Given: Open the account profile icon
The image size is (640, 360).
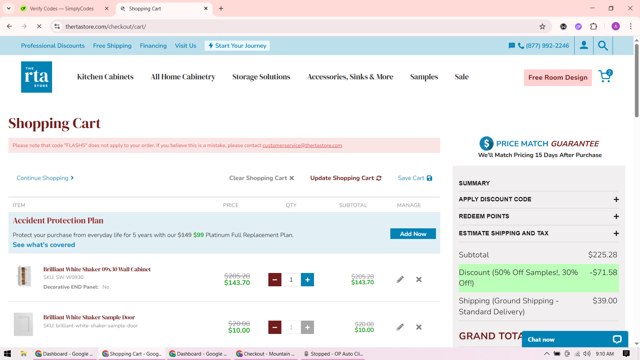Looking at the screenshot, I should point(584,45).
